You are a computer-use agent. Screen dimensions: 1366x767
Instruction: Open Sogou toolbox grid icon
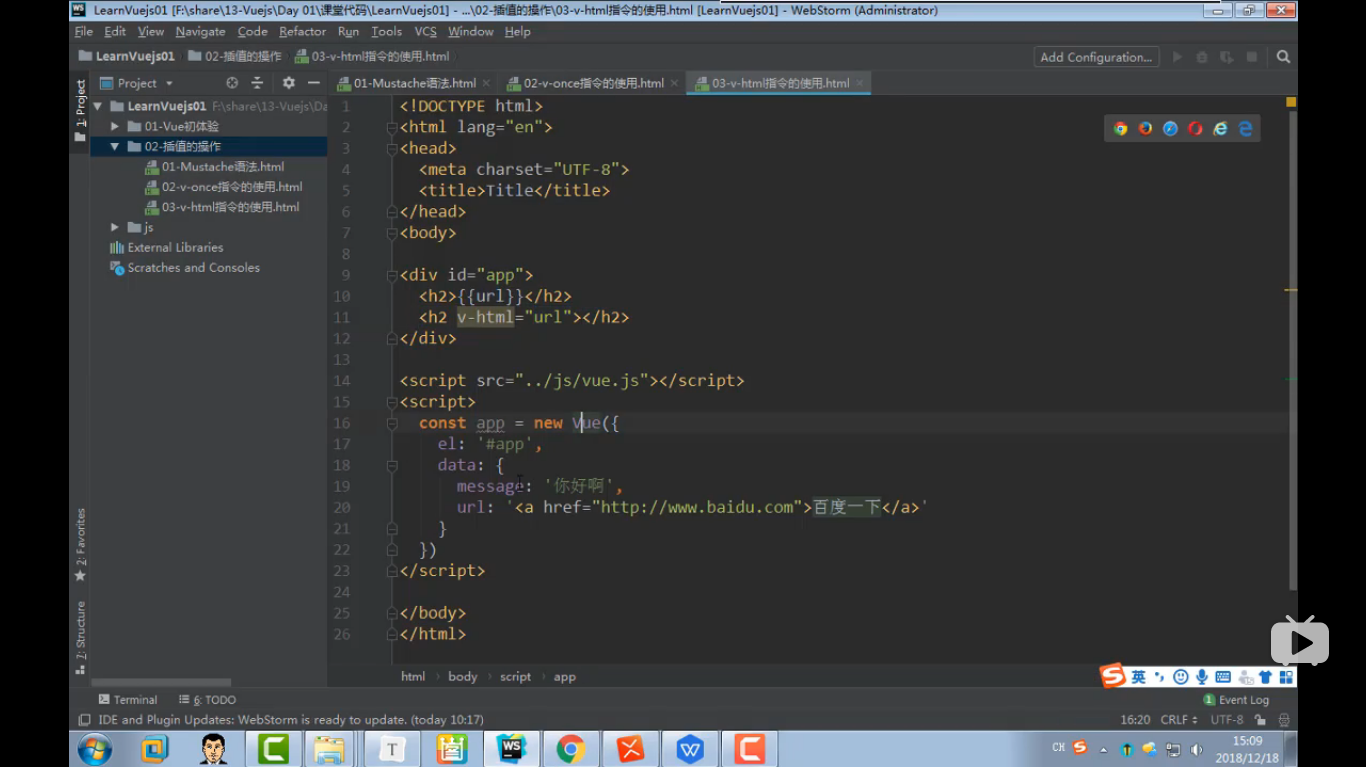tap(1286, 677)
